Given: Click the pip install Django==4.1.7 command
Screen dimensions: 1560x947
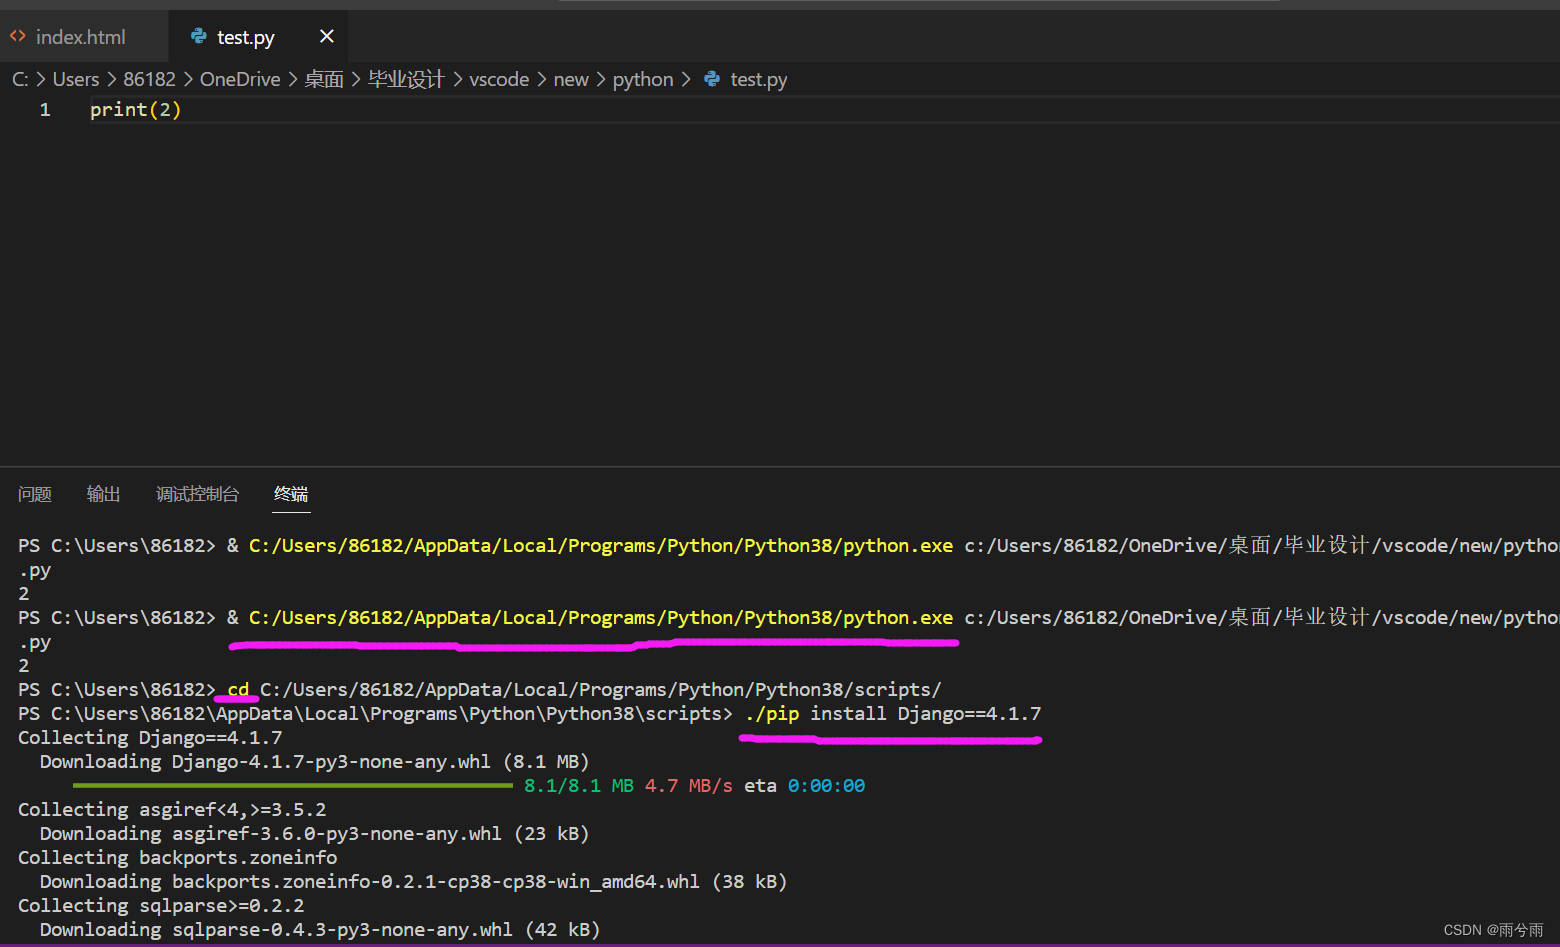Looking at the screenshot, I should [893, 714].
